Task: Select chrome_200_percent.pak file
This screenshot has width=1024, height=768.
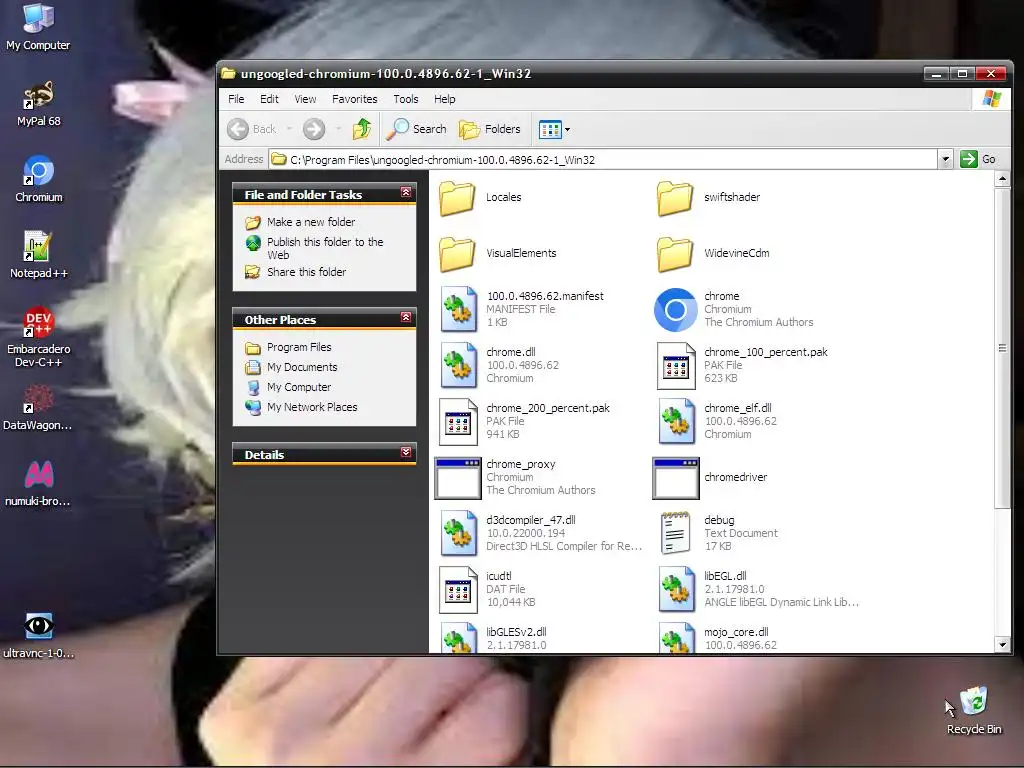Action: click(x=524, y=421)
